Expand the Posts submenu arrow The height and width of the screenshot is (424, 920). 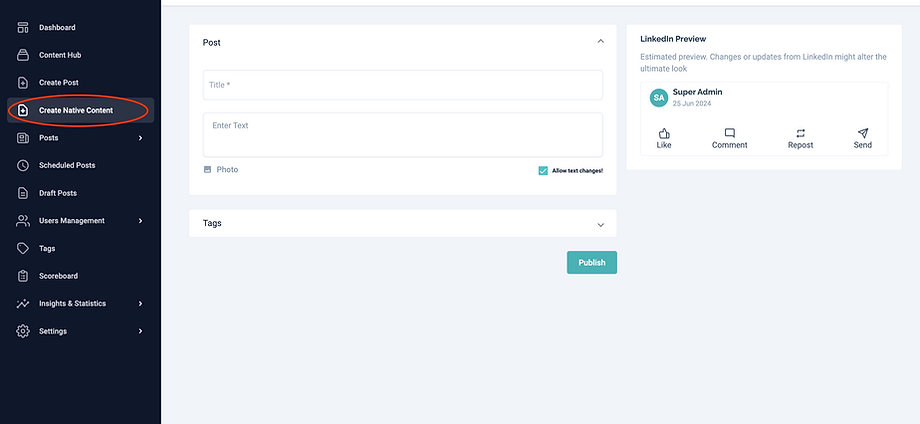click(x=140, y=138)
